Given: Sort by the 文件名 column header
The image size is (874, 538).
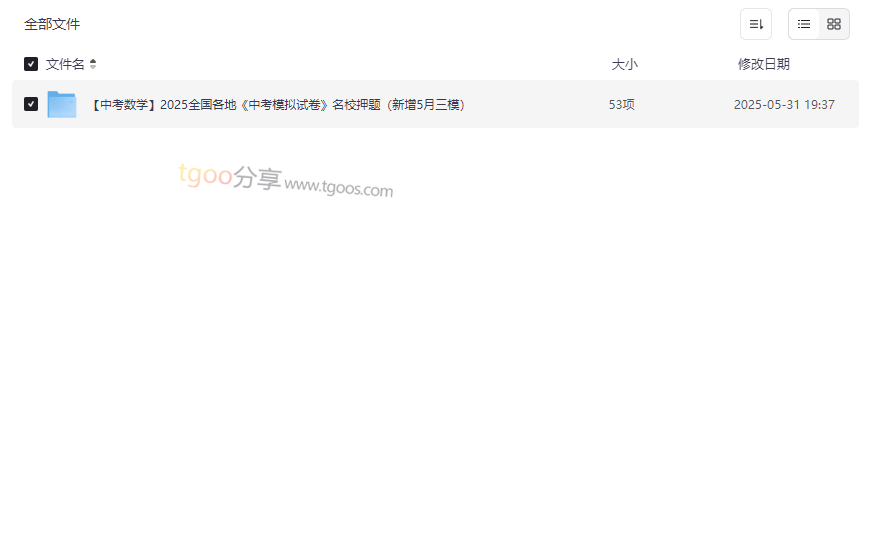Looking at the screenshot, I should [65, 64].
